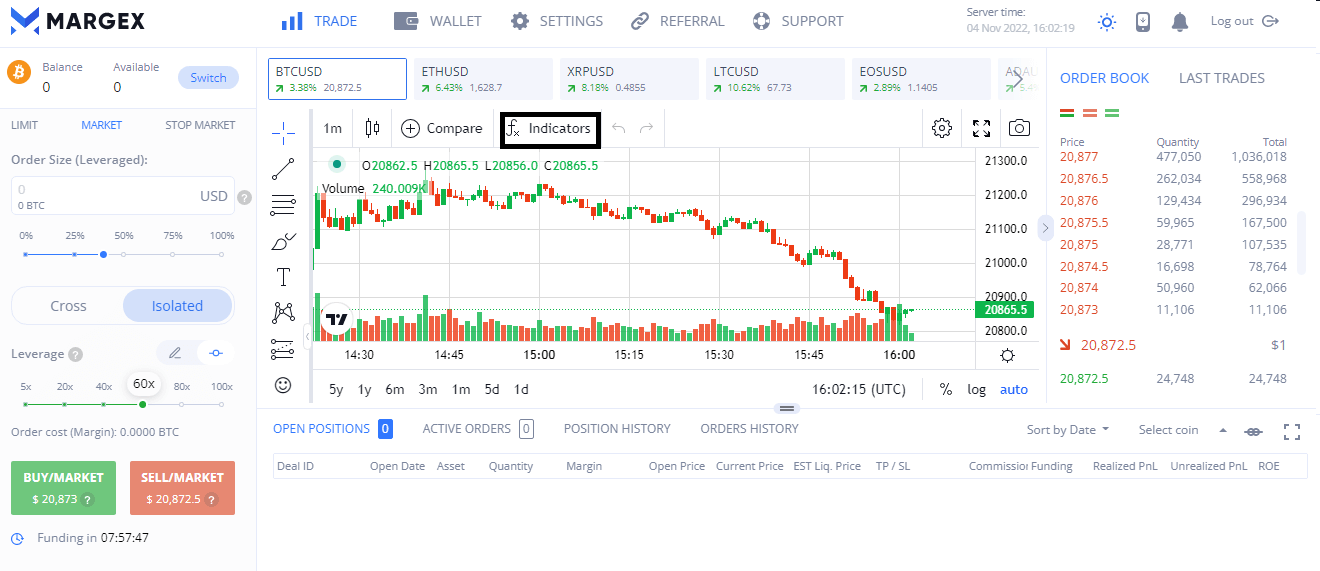
Task: Take a chart snapshot with camera icon
Action: pyautogui.click(x=1019, y=128)
